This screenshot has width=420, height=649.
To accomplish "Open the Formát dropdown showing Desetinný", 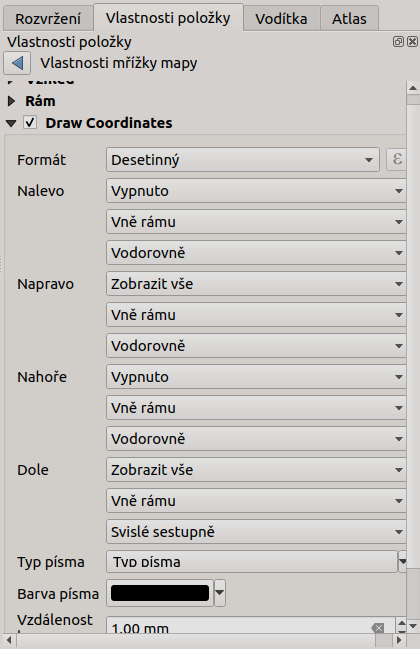I will click(x=242, y=160).
